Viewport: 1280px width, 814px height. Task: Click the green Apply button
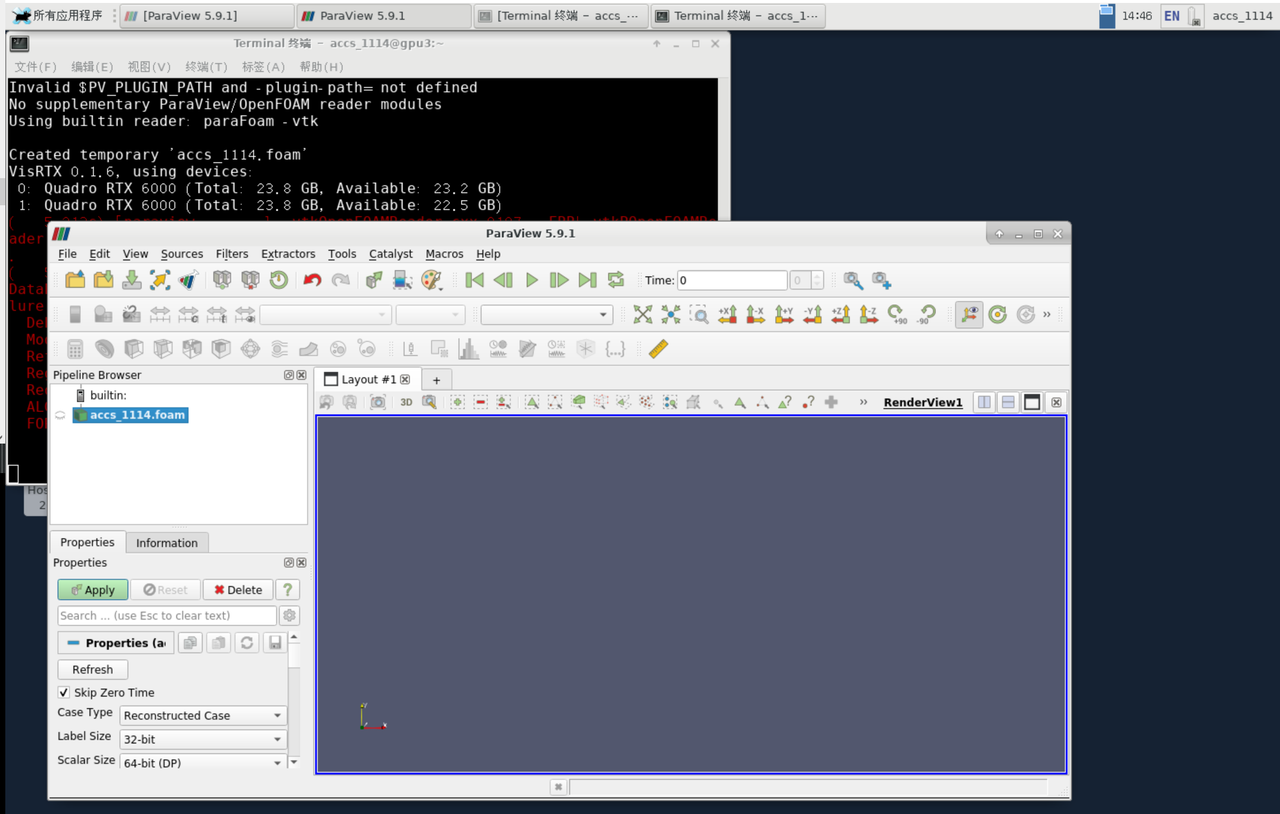[93, 590]
